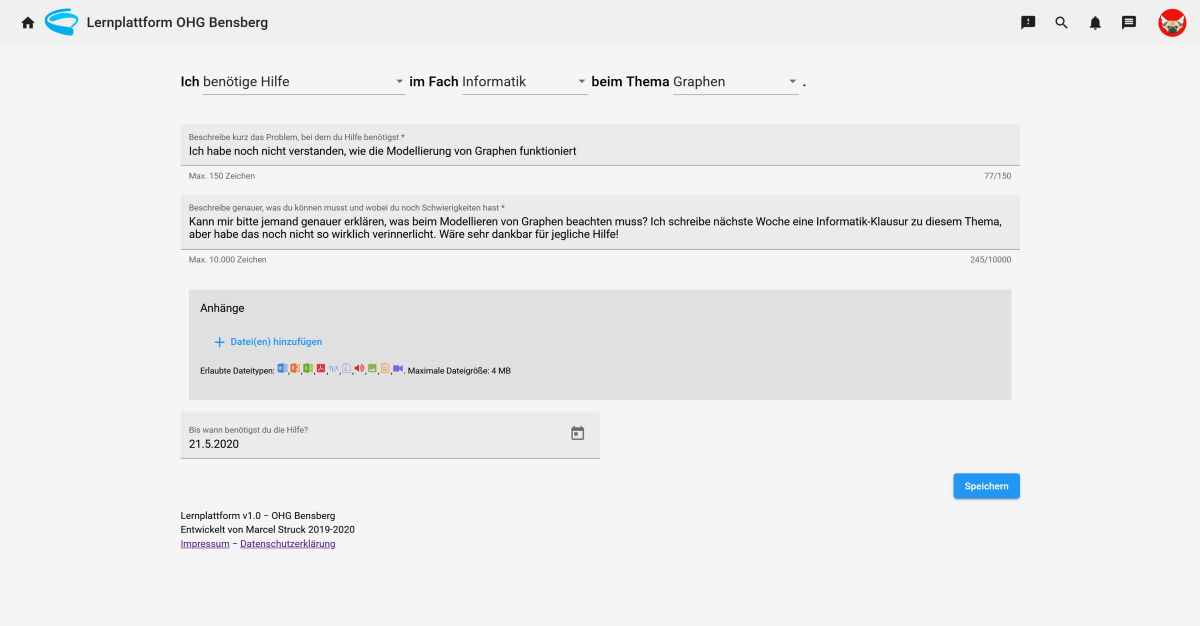Open the Impressum link

click(204, 544)
